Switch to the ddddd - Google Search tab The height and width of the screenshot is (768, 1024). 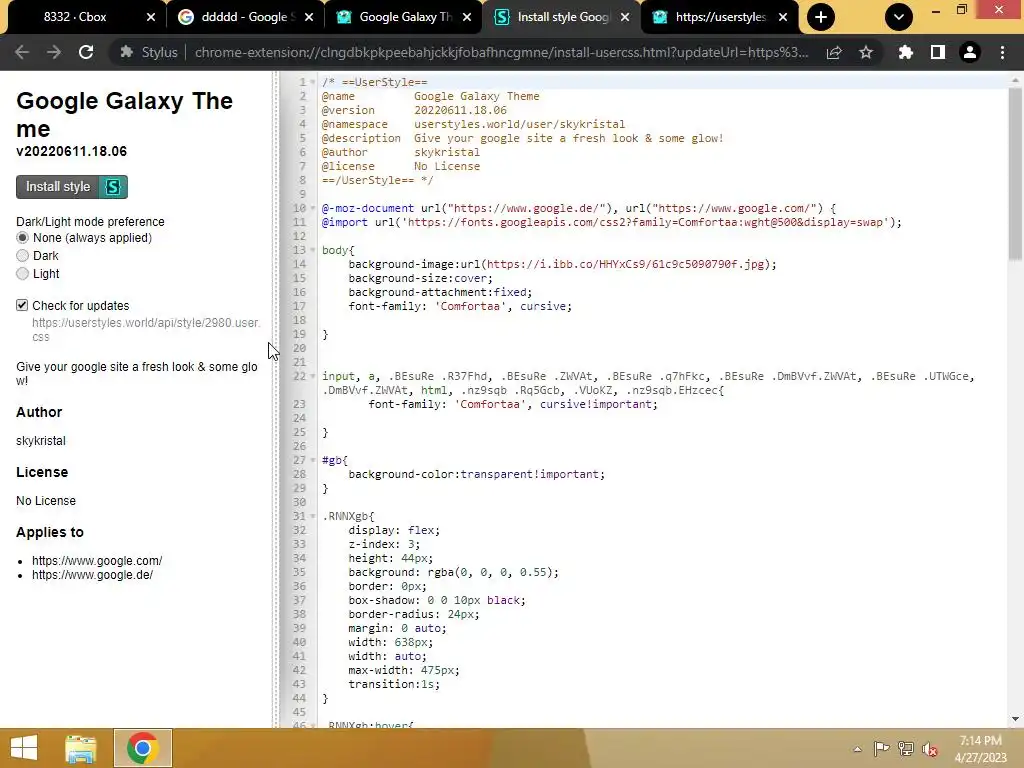click(248, 17)
